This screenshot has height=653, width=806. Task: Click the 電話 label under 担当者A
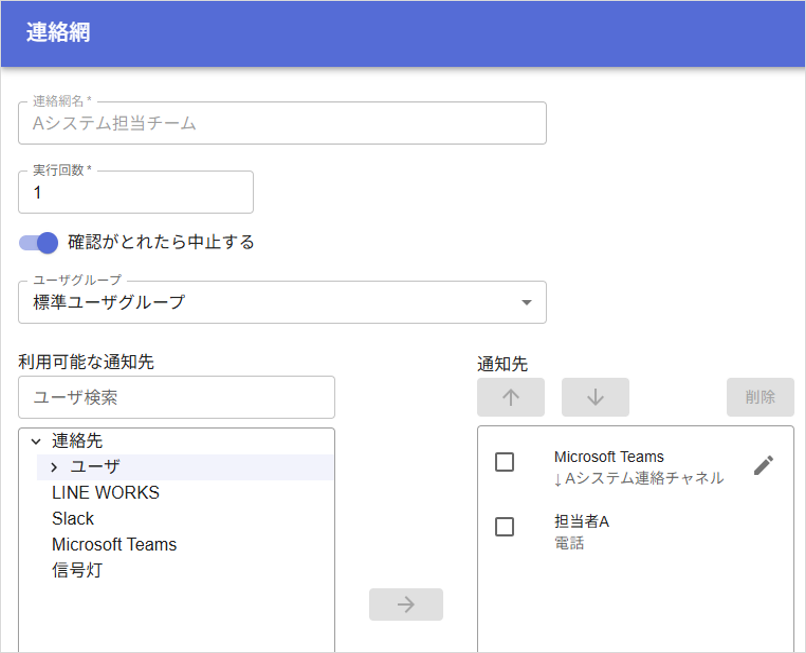point(569,543)
